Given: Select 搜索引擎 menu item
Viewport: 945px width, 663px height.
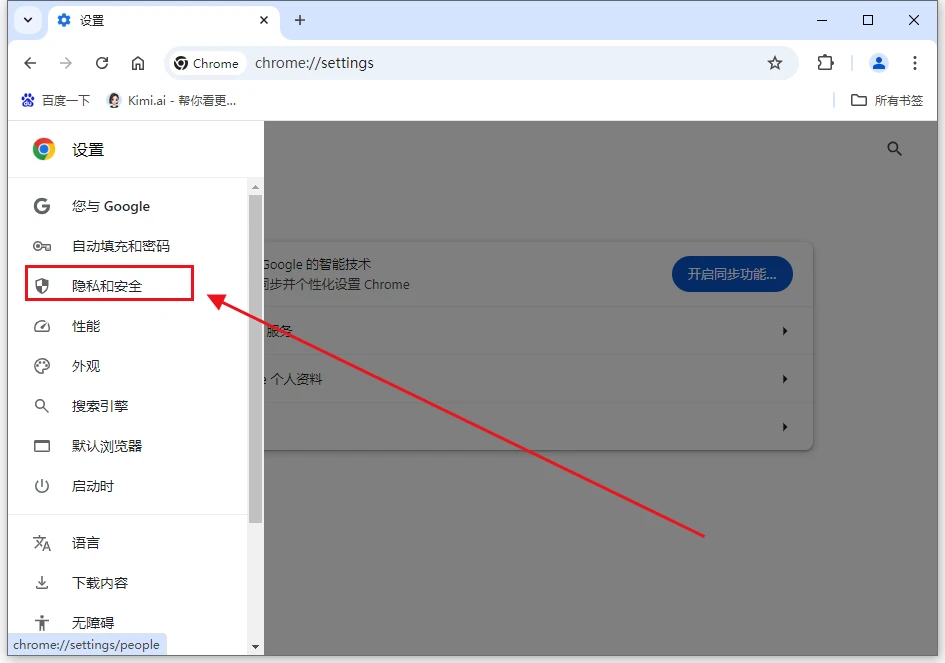Looking at the screenshot, I should click(x=129, y=406).
